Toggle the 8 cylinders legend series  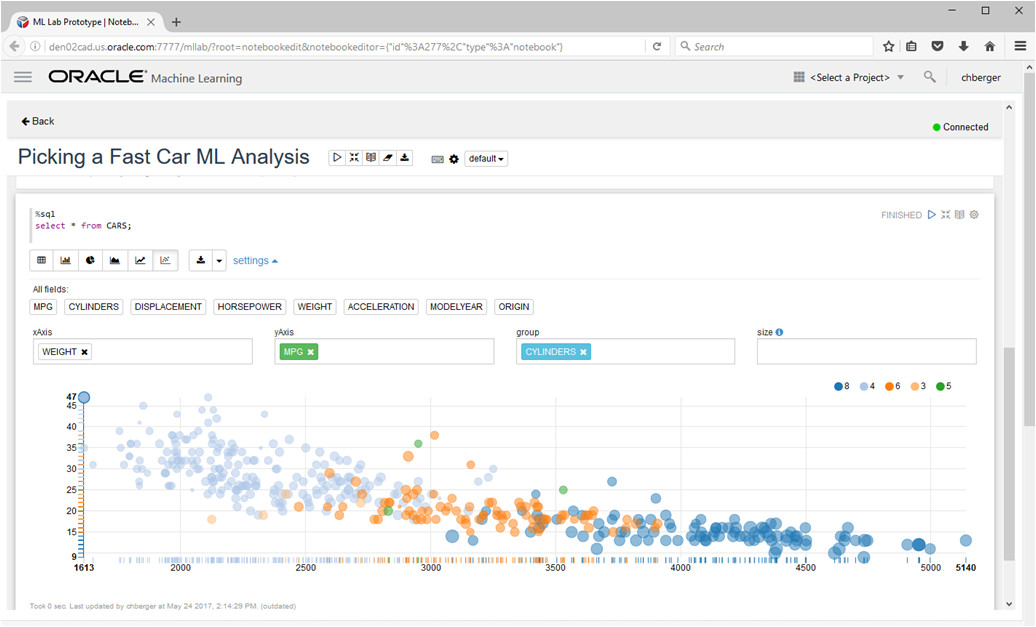[x=842, y=387]
